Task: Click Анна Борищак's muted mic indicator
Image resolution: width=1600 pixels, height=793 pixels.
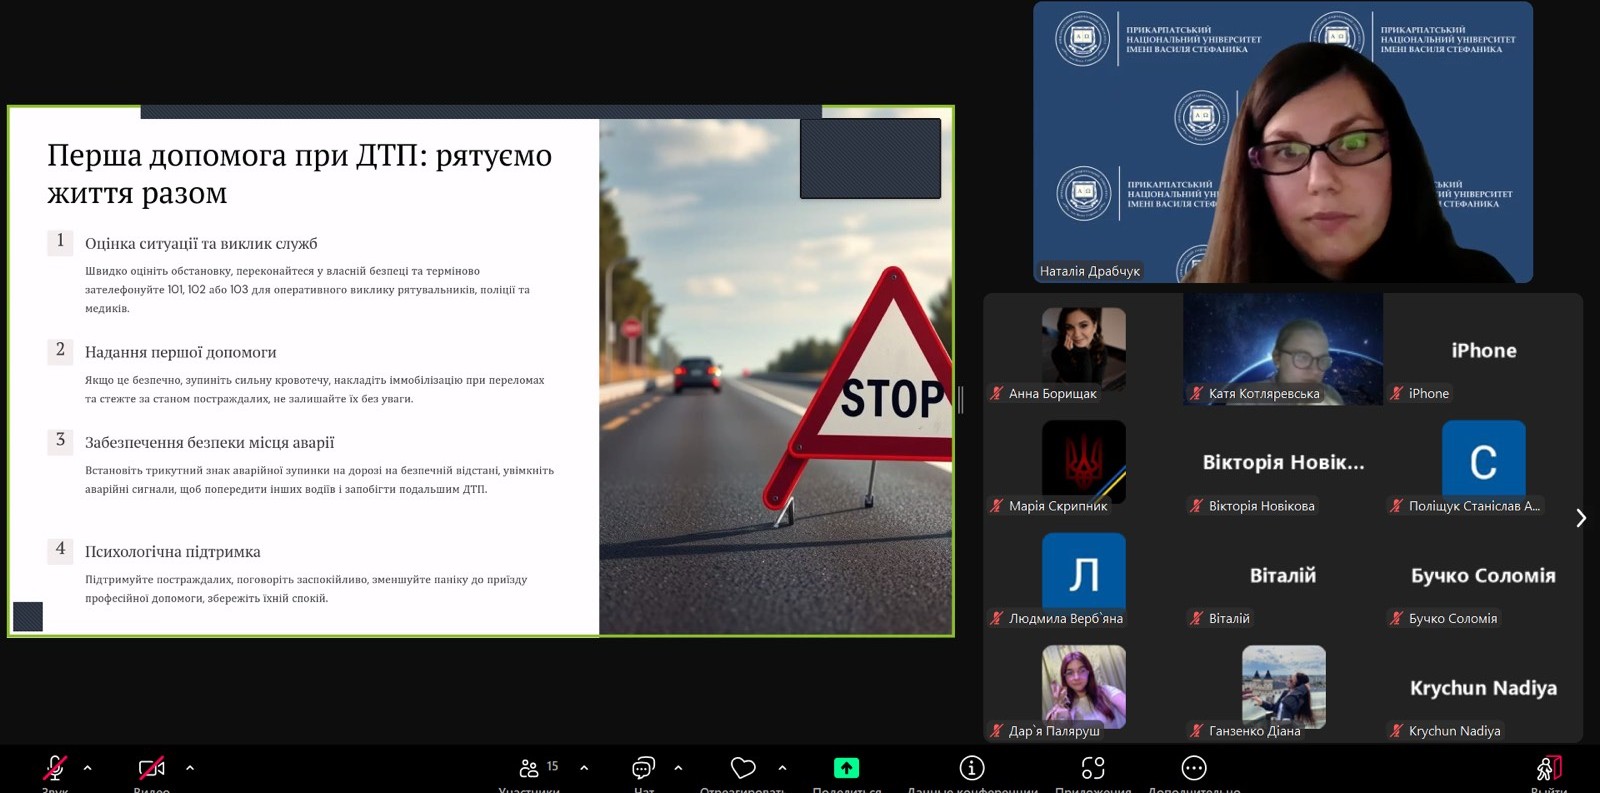Action: (x=997, y=394)
